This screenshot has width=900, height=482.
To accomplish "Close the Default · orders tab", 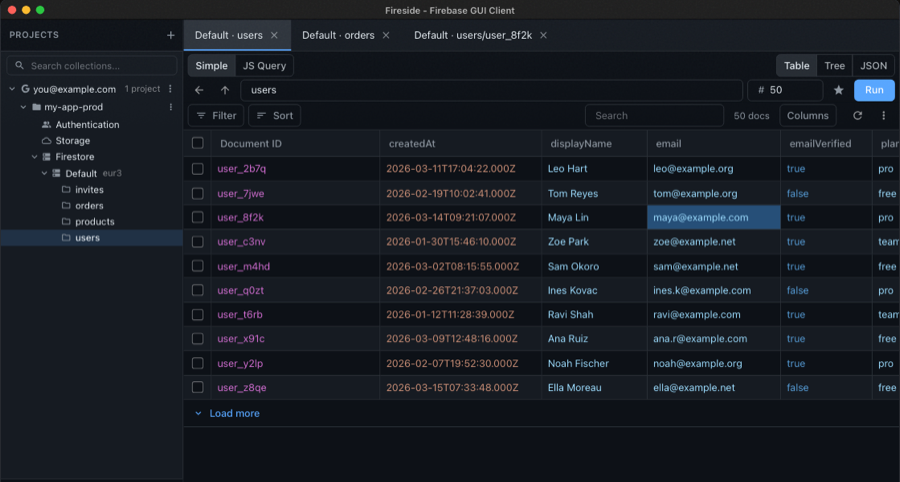I will click(x=386, y=36).
